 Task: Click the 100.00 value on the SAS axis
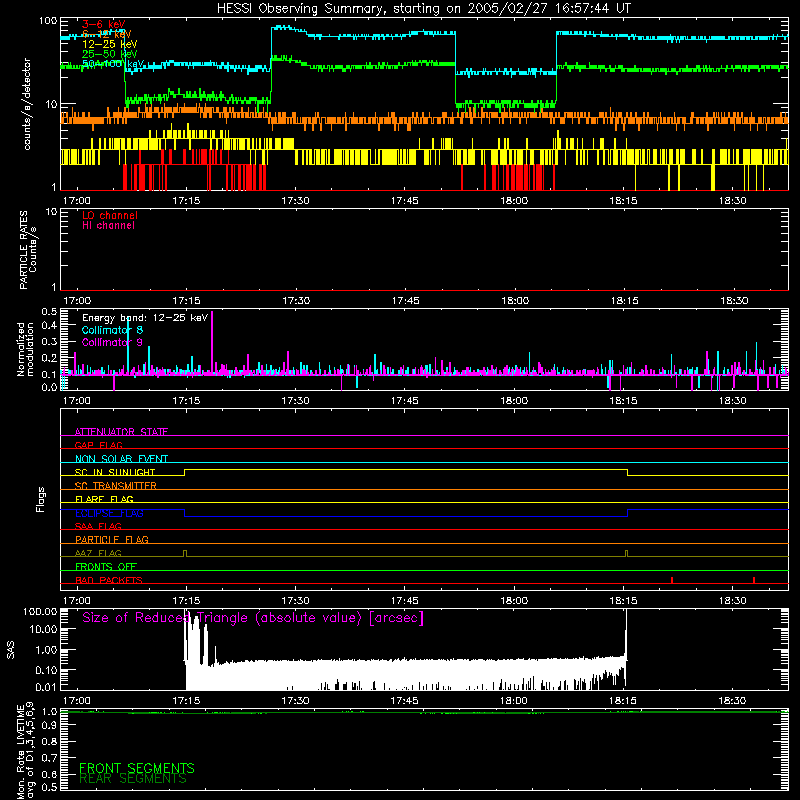(40, 612)
